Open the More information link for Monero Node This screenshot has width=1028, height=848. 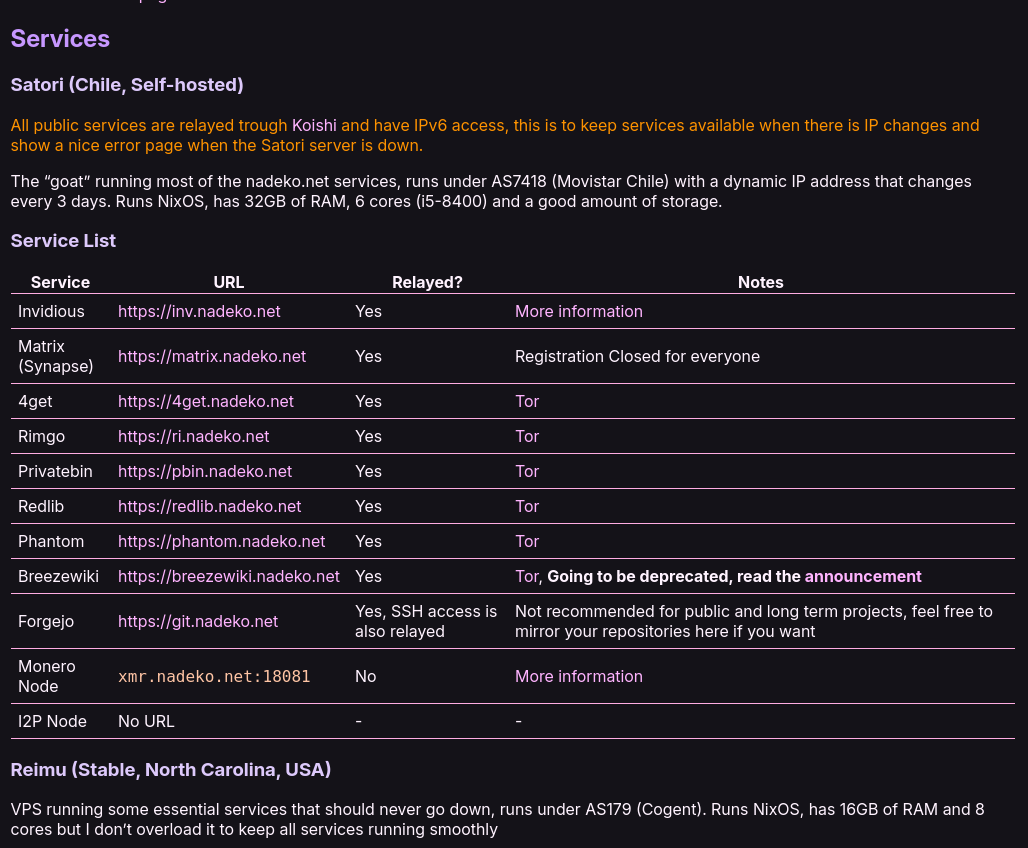[579, 676]
